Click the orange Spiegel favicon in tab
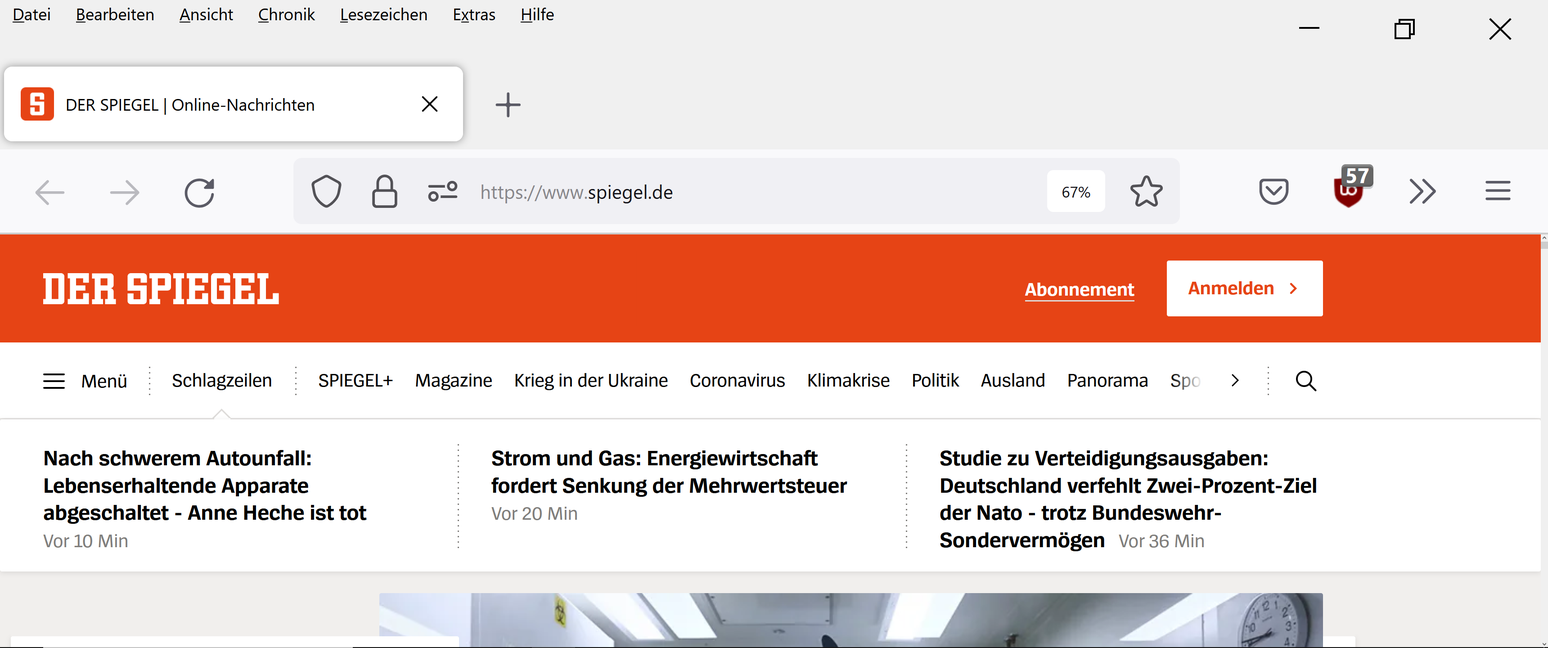Viewport: 1548px width, 648px height. pyautogui.click(x=38, y=104)
